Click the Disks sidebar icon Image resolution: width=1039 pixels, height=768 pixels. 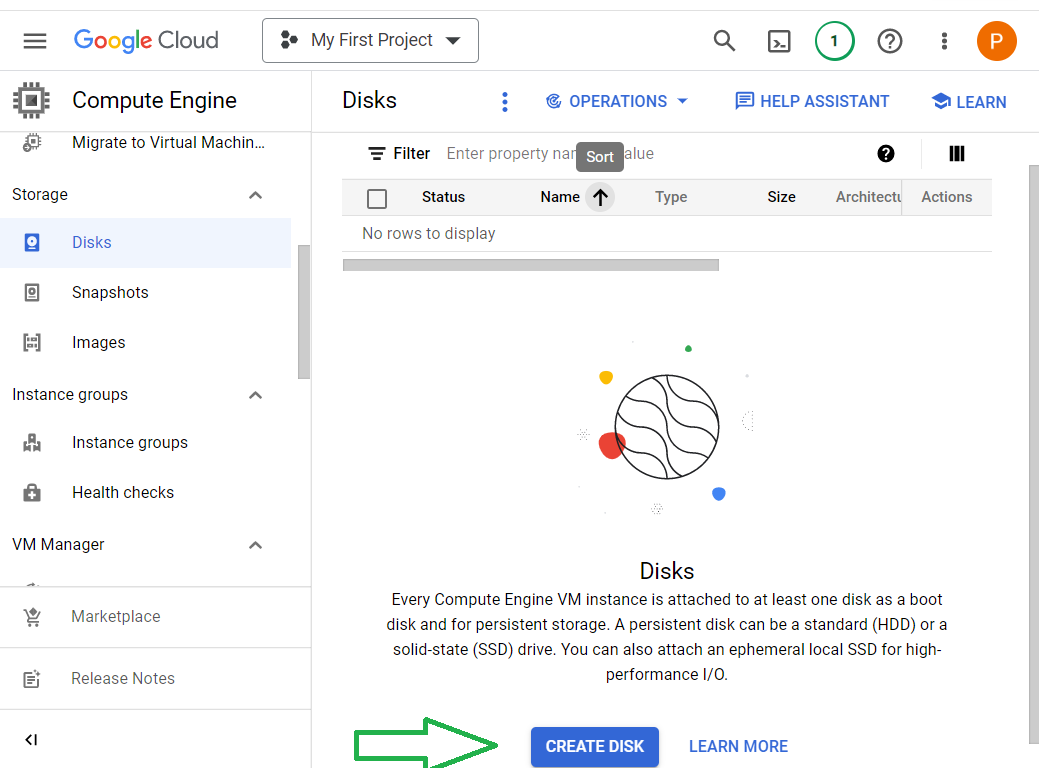(x=32, y=243)
